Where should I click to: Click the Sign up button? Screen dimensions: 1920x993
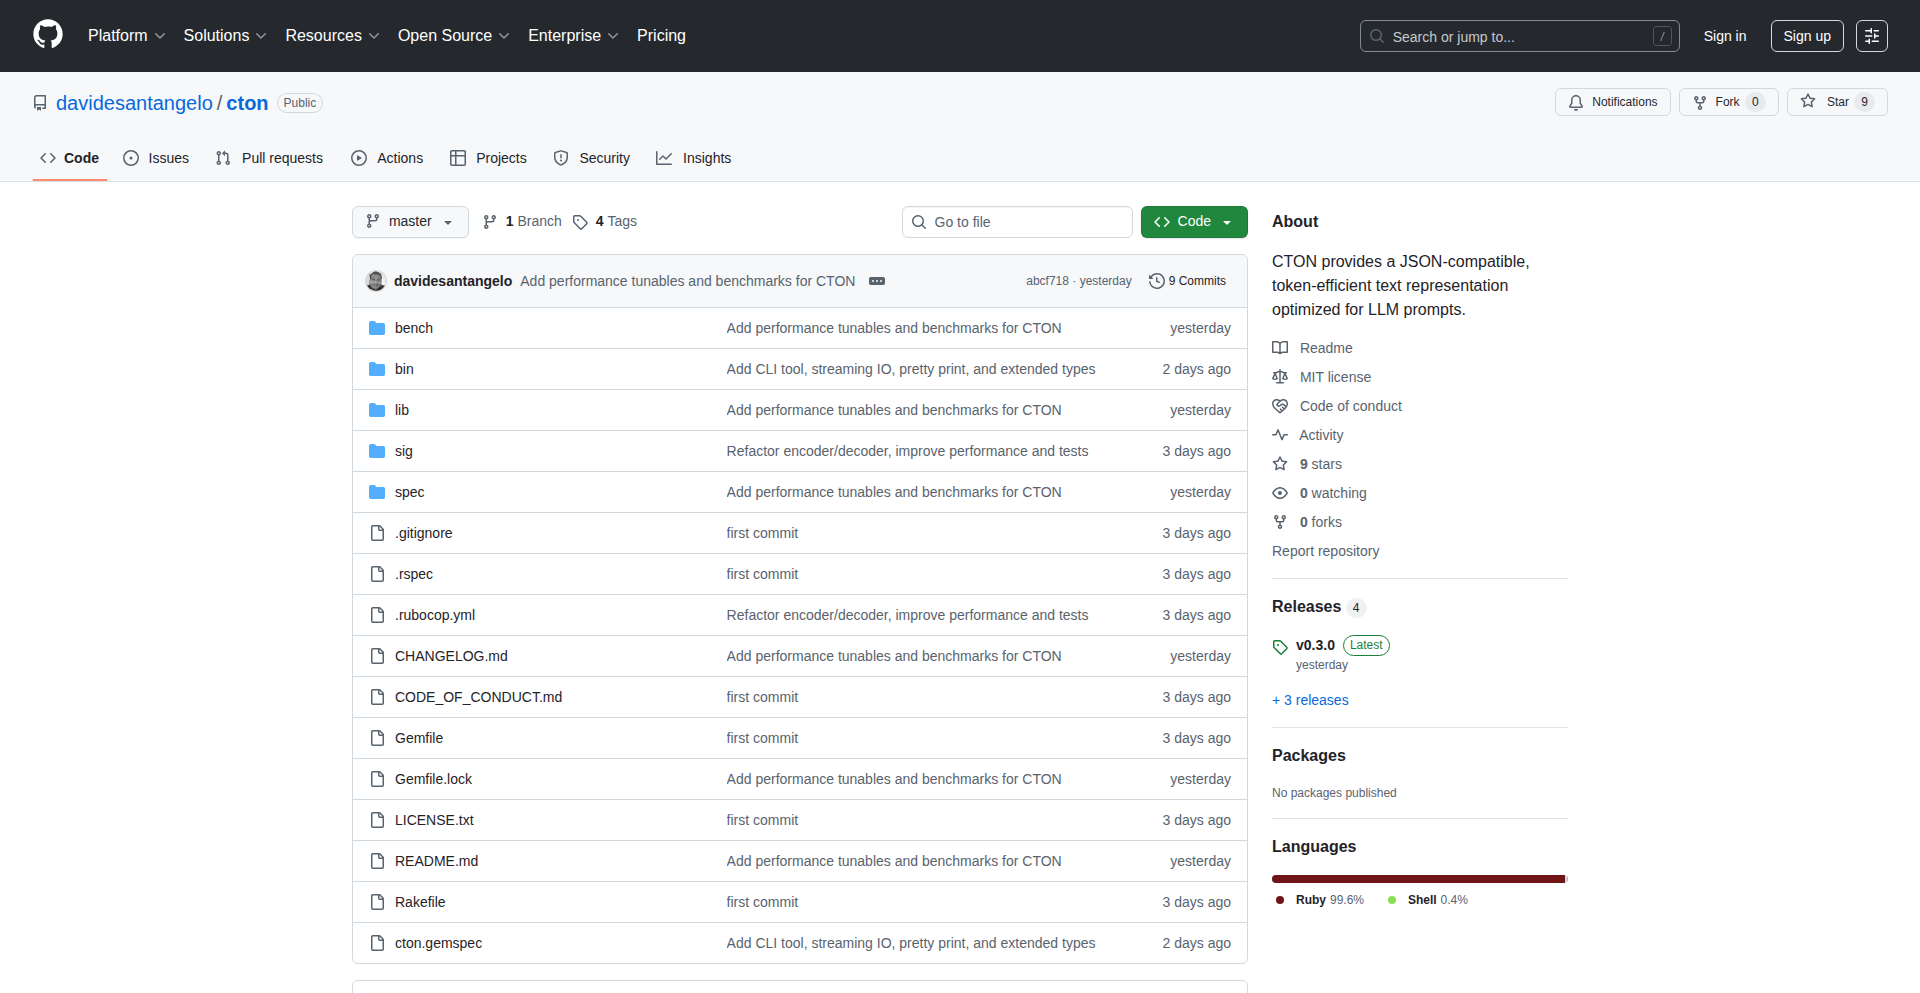click(1806, 35)
